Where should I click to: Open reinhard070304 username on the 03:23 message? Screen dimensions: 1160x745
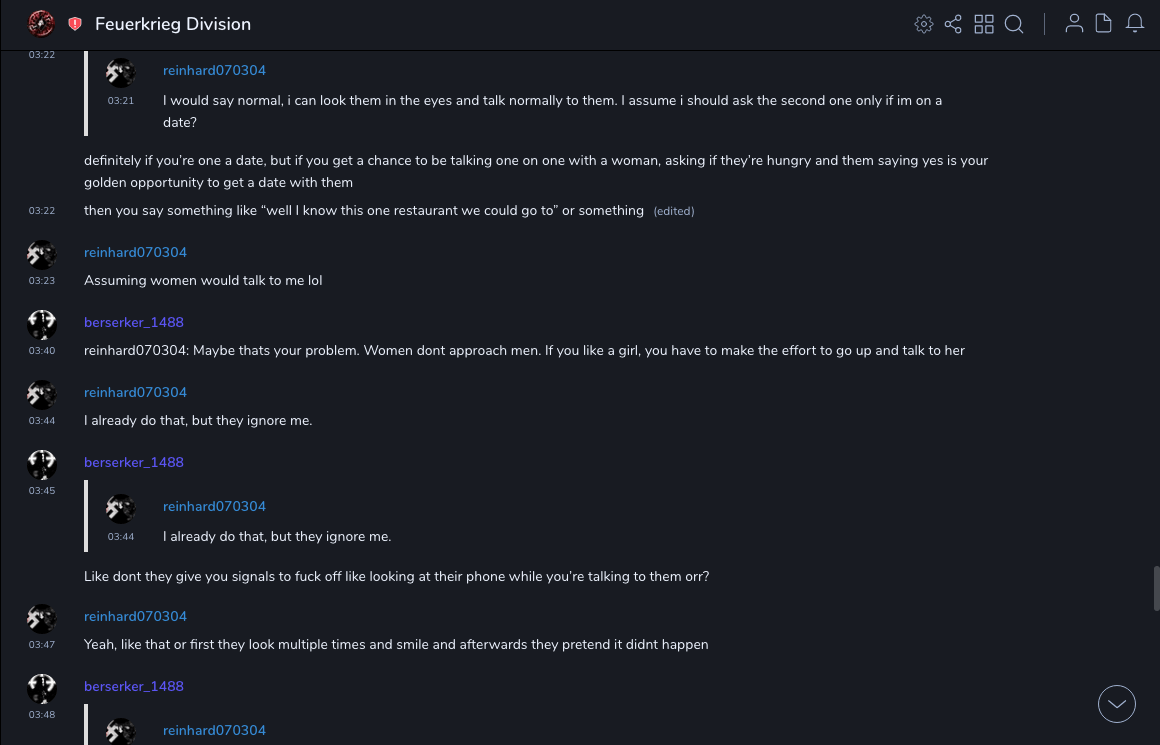click(135, 252)
